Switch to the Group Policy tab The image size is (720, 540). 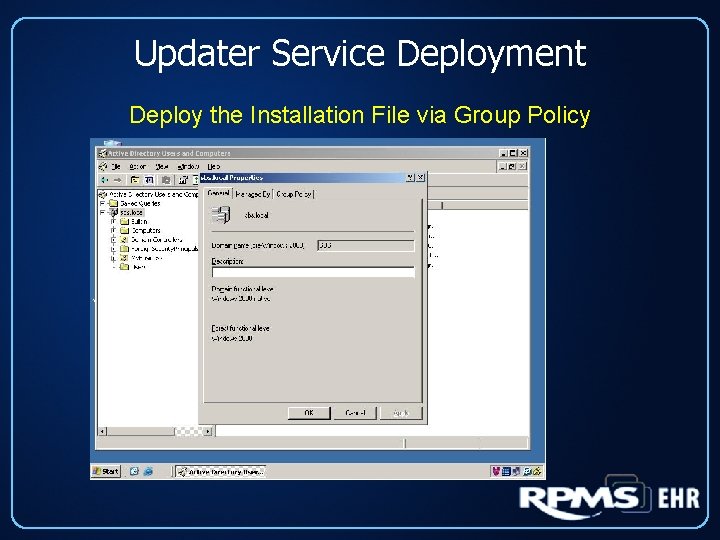click(294, 194)
